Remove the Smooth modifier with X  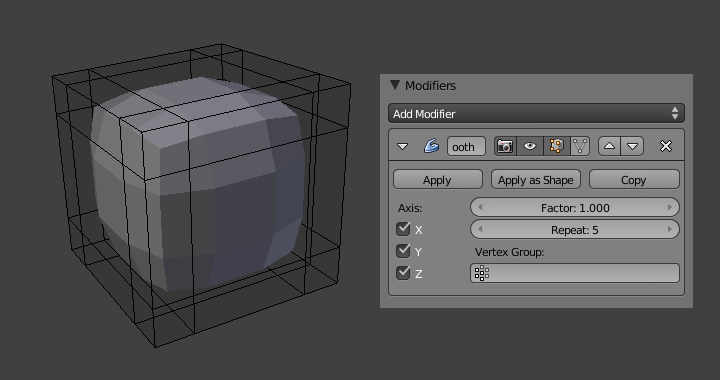[x=665, y=146]
